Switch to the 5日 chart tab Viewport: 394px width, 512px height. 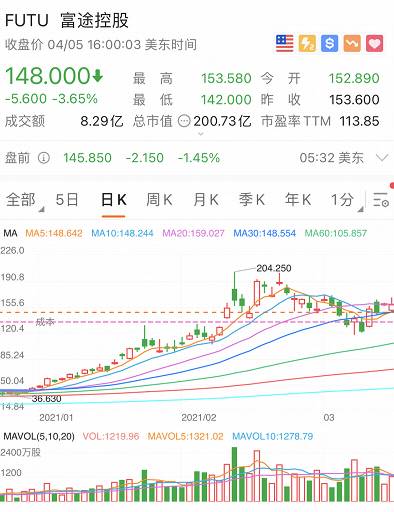[x=67, y=200]
